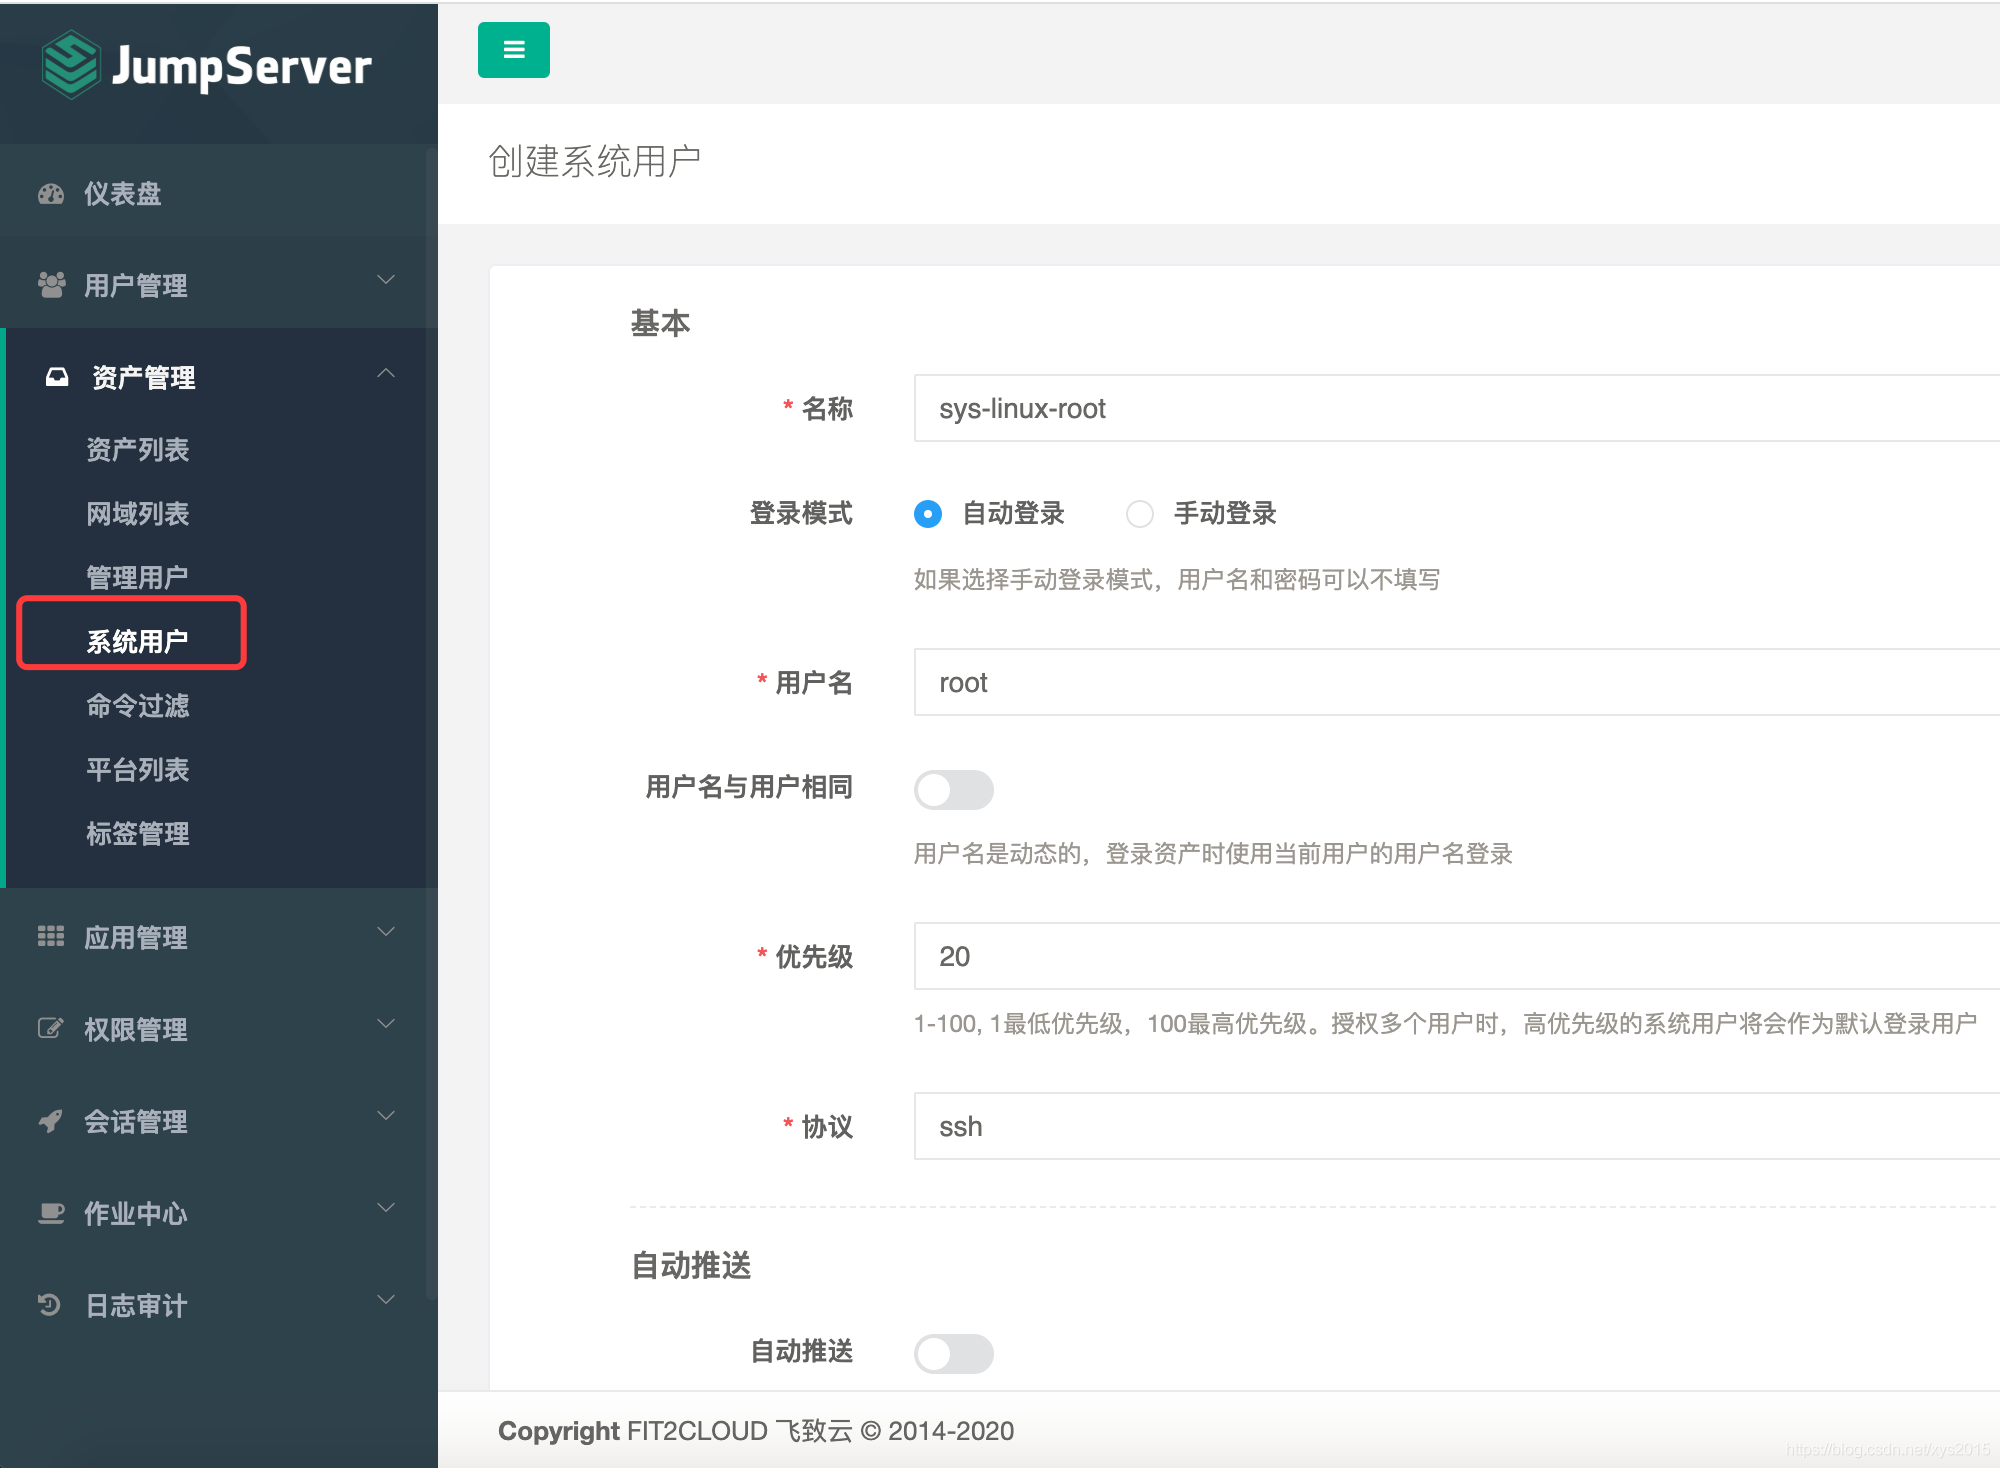The width and height of the screenshot is (2000, 1468).
Task: Click the user management people icon
Action: pyautogui.click(x=51, y=285)
